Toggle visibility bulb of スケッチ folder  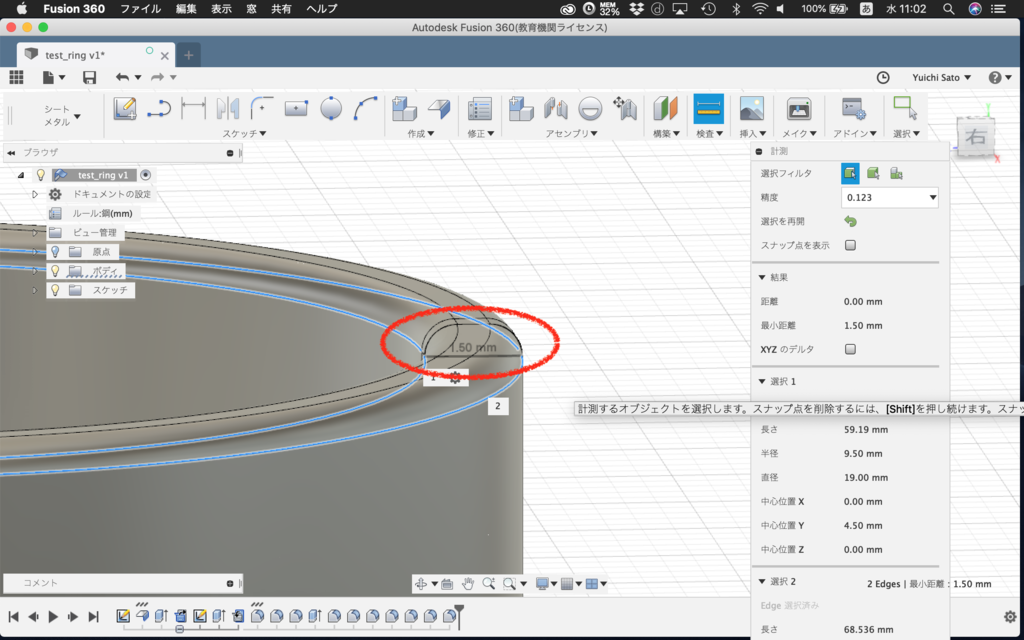point(56,290)
